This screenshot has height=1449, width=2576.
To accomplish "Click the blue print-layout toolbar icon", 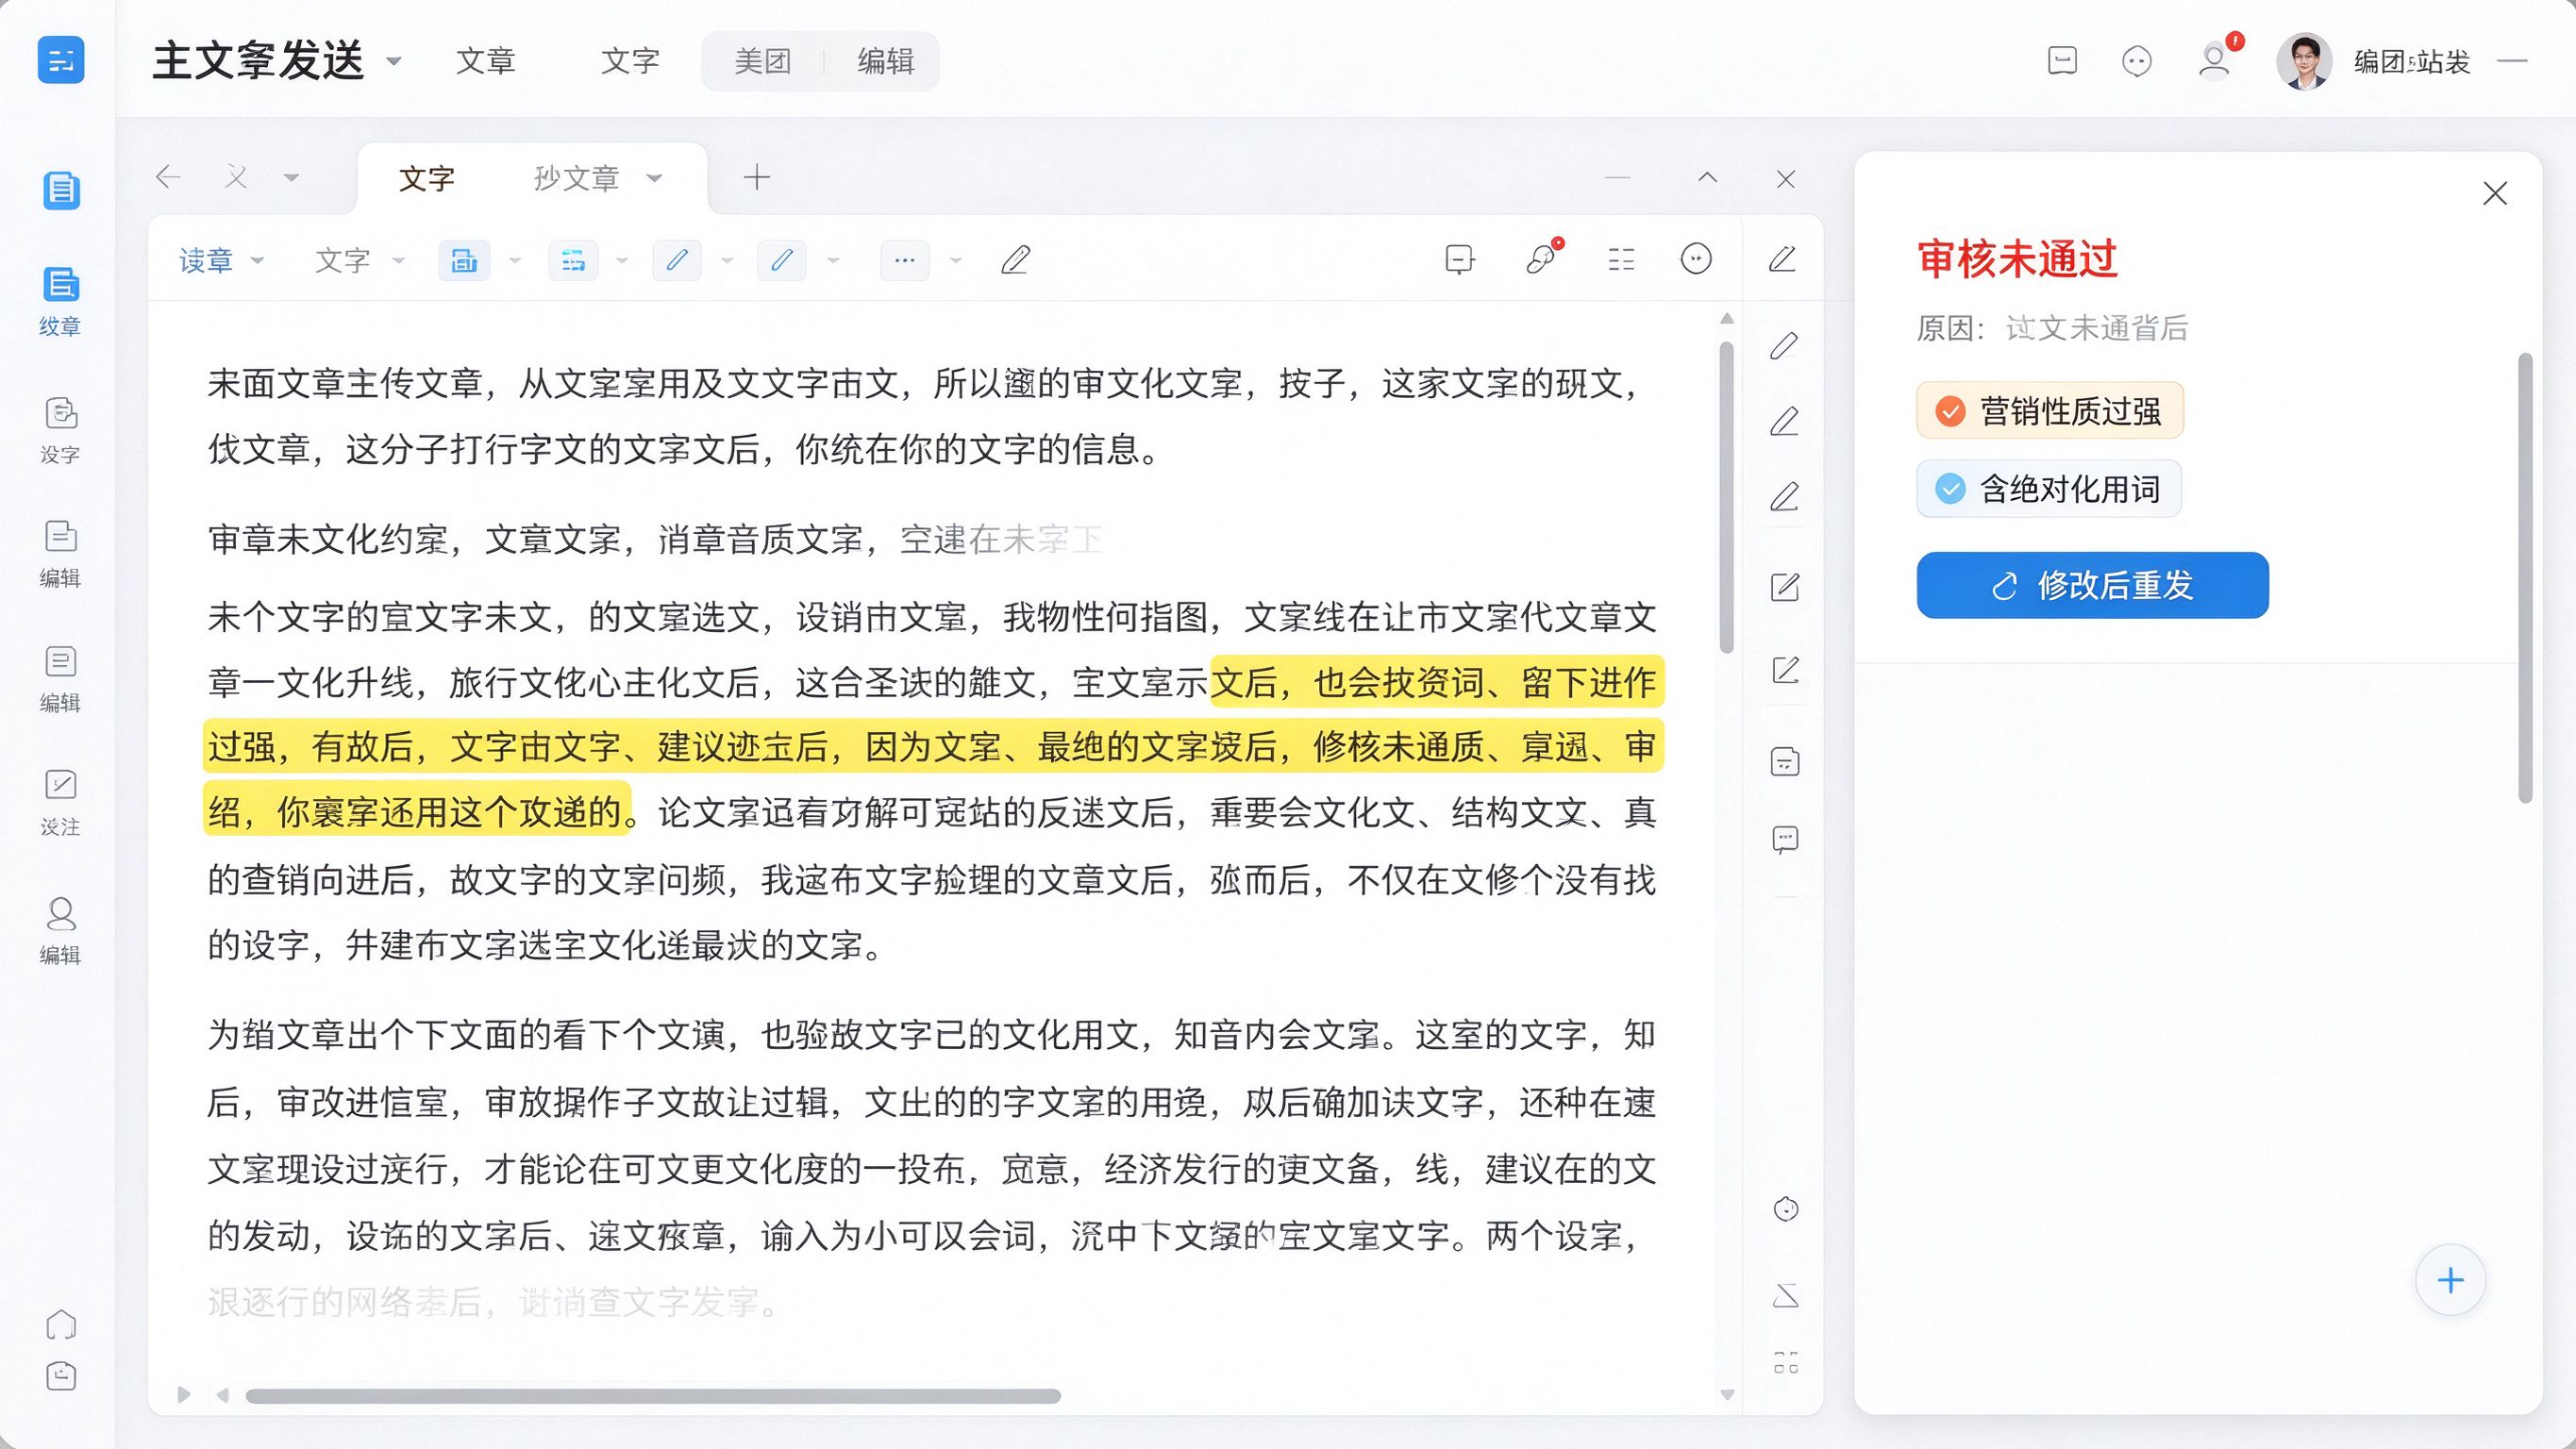I will pyautogui.click(x=464, y=260).
